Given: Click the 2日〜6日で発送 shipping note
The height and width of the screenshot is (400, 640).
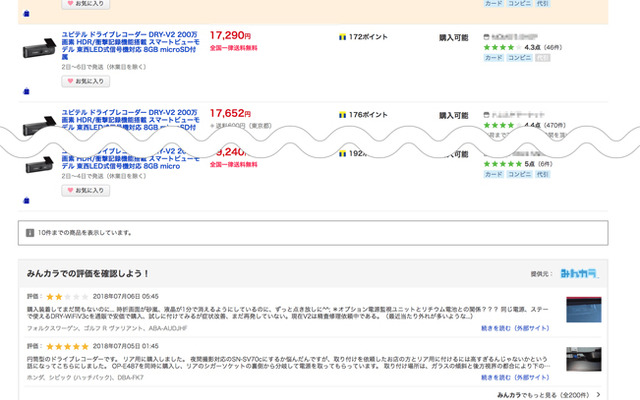Looking at the screenshot, I should (104, 67).
